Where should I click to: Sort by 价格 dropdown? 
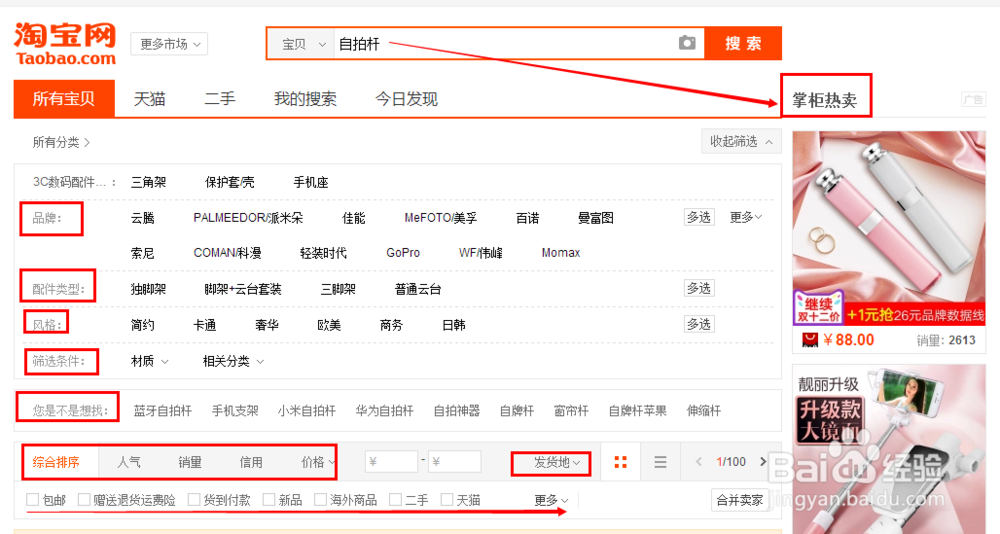tap(318, 462)
